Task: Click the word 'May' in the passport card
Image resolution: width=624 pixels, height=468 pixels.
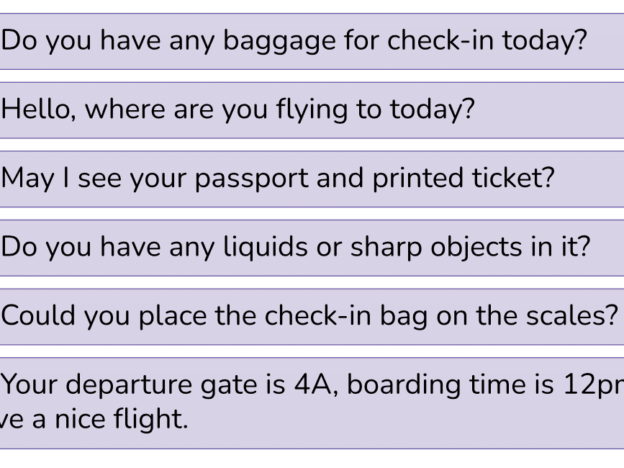Action: point(27,179)
